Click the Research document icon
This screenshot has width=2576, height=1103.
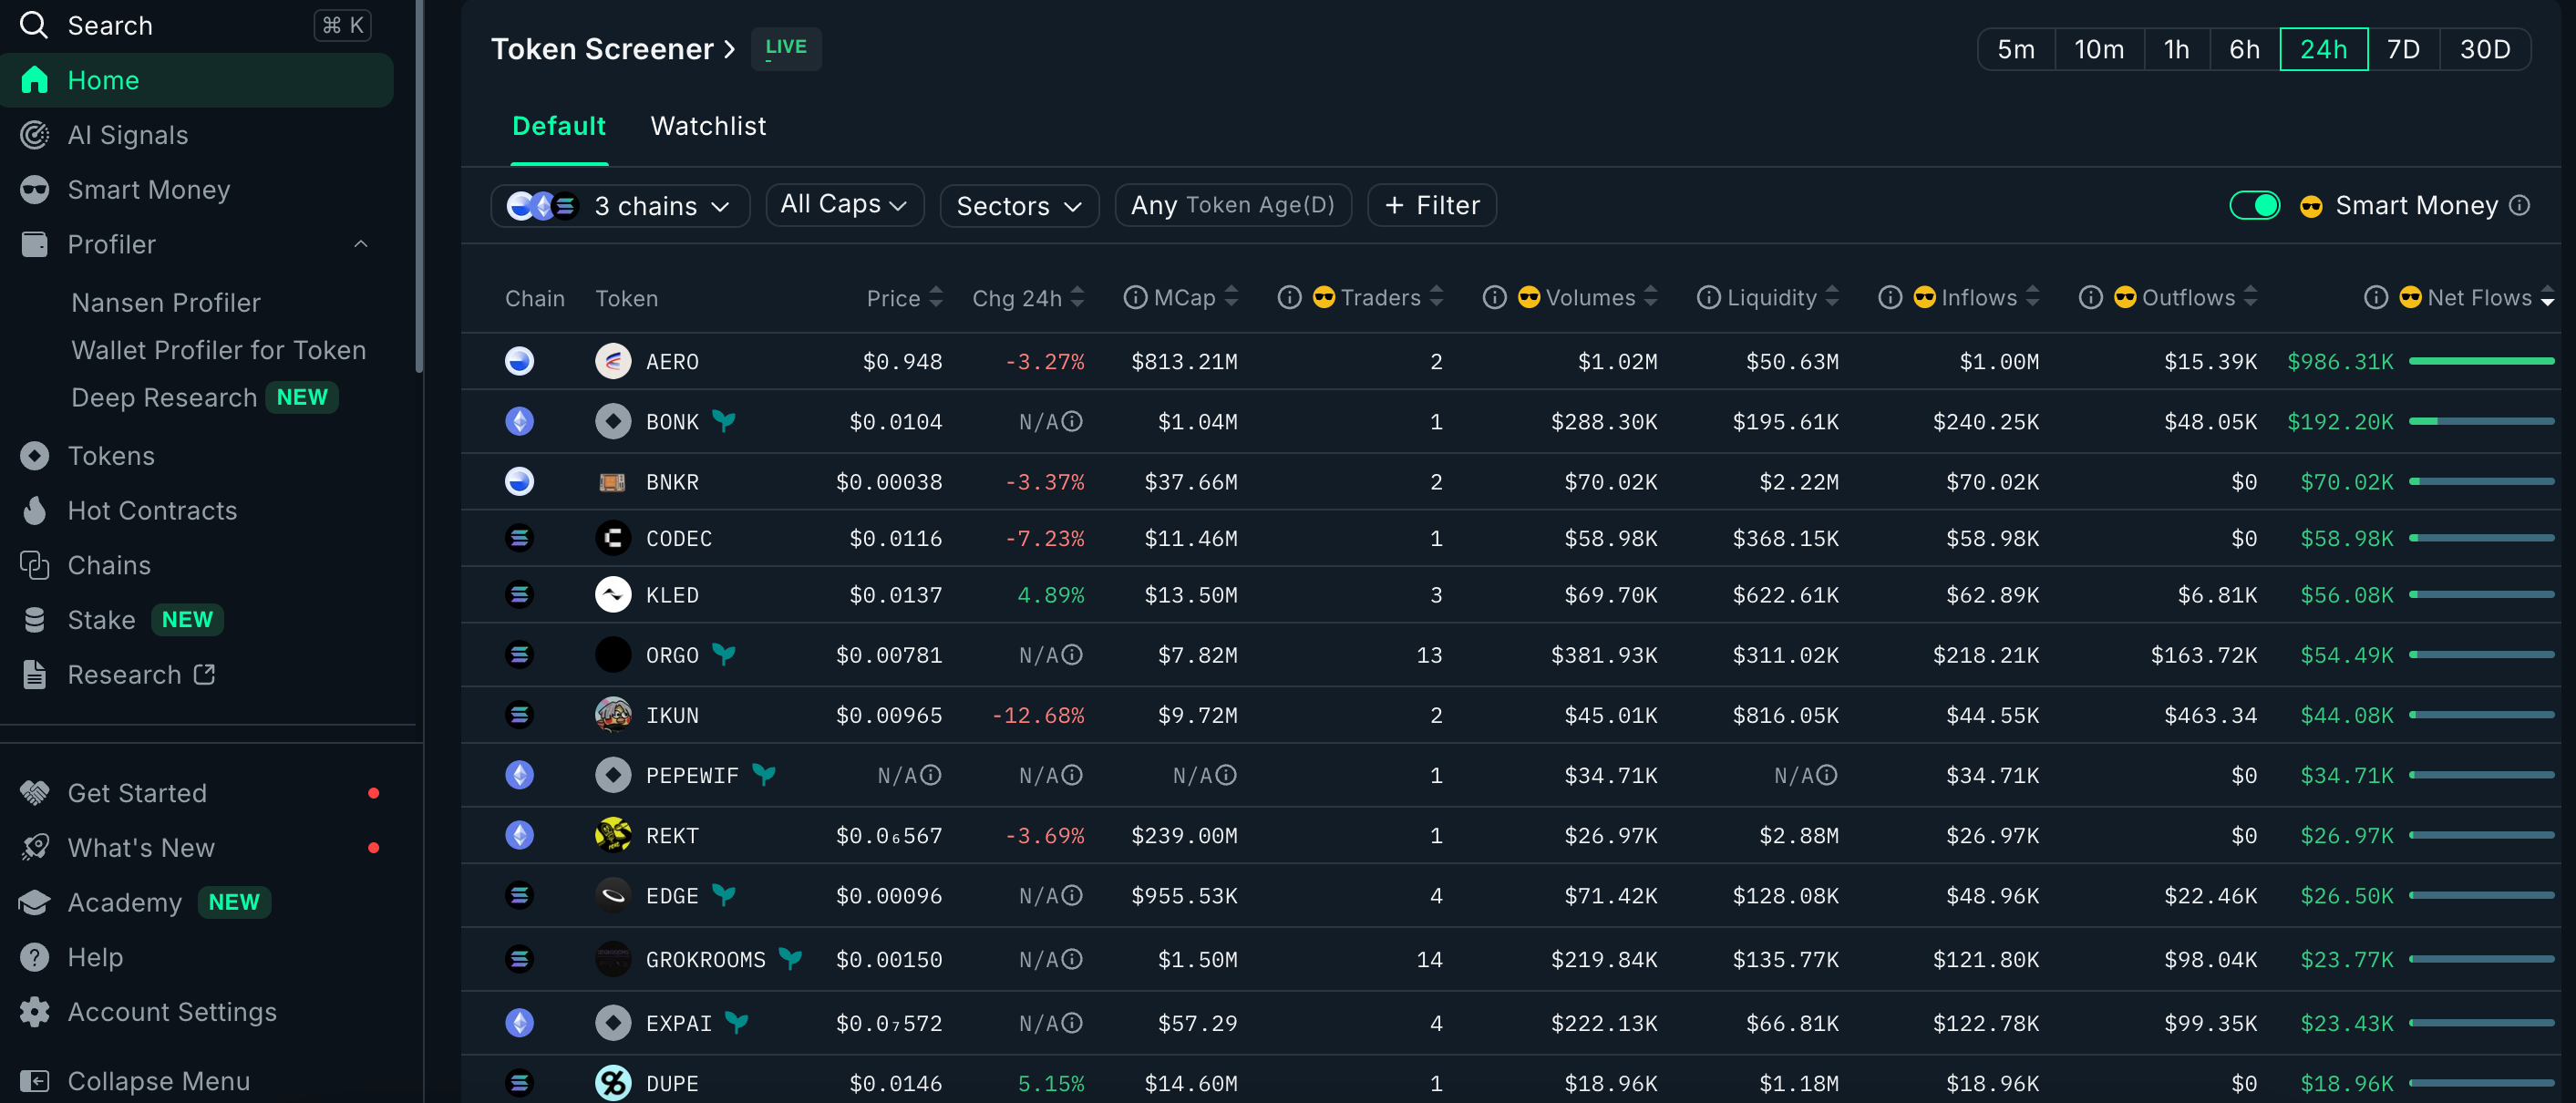coord(35,675)
